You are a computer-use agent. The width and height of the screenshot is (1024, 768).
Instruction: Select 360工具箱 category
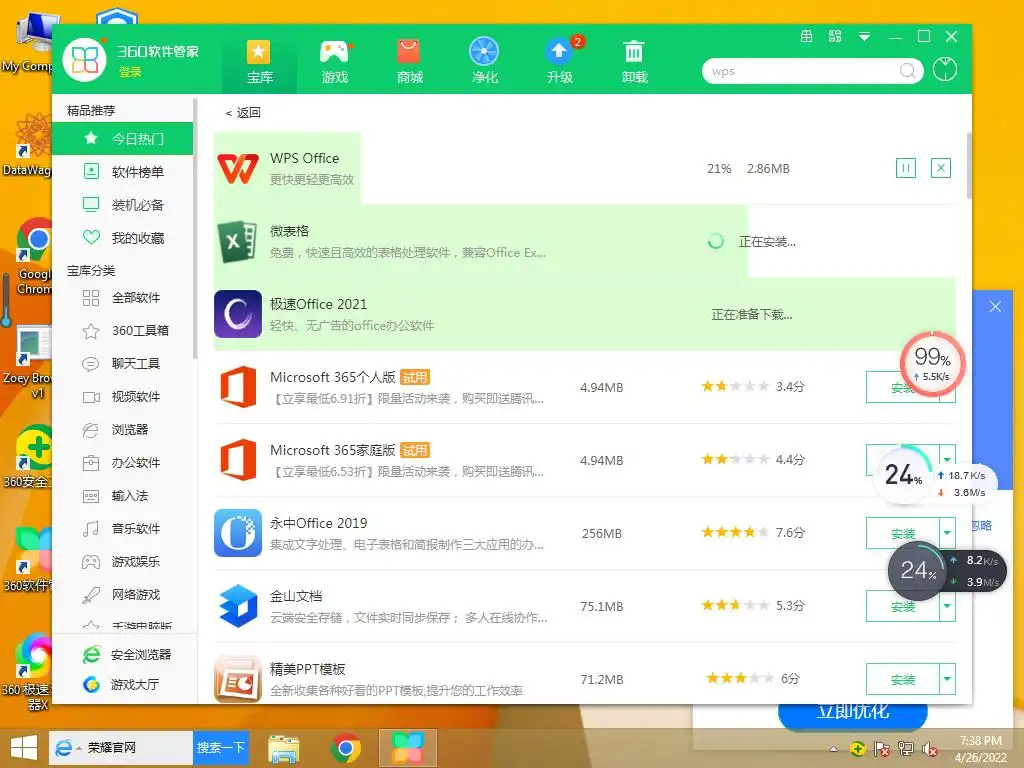[x=123, y=330]
